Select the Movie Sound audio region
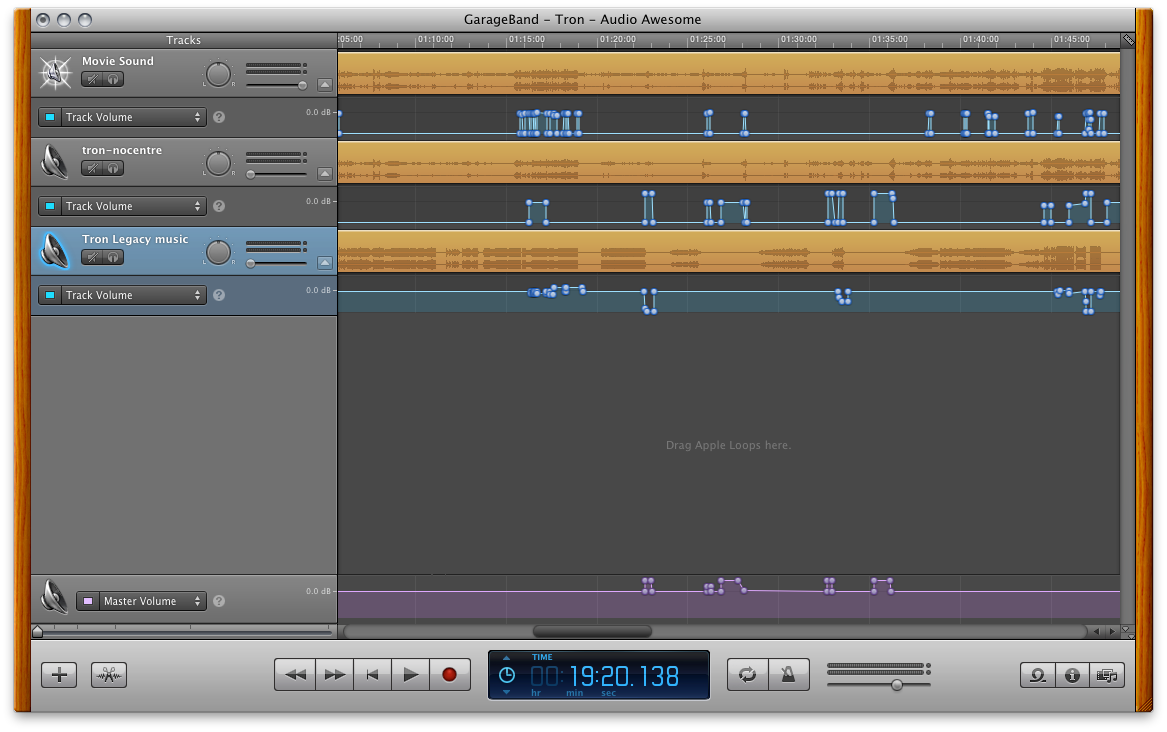The height and width of the screenshot is (732, 1167). click(729, 74)
